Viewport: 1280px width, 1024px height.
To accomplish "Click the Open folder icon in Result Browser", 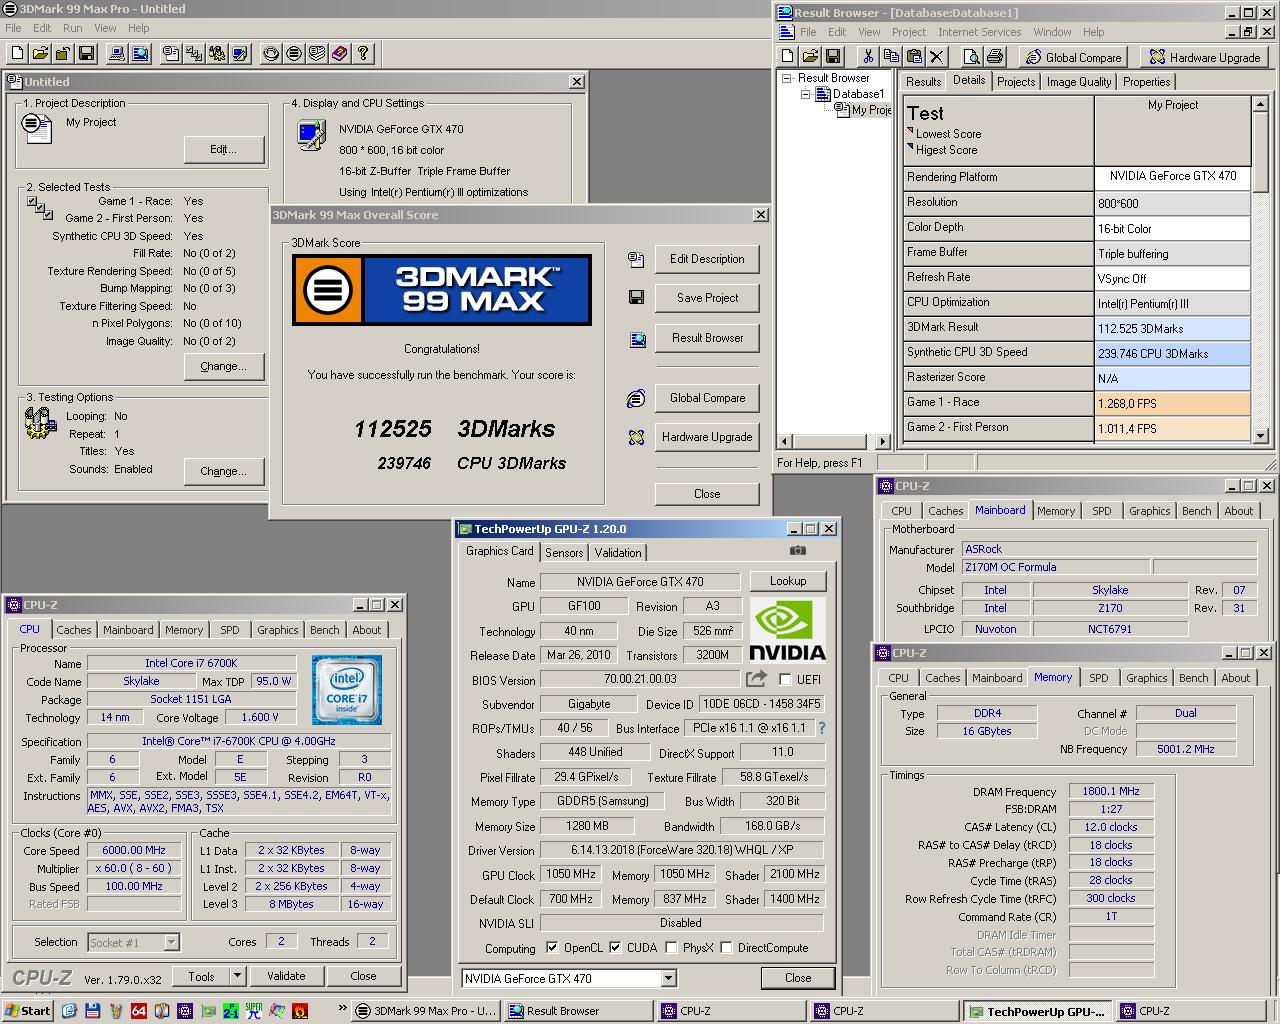I will click(x=810, y=57).
